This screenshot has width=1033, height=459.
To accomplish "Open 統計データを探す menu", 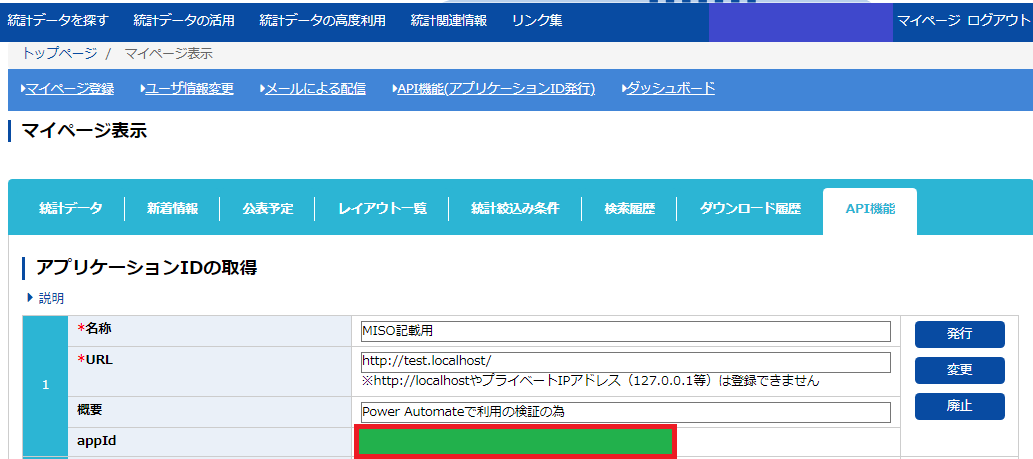I will tap(57, 20).
